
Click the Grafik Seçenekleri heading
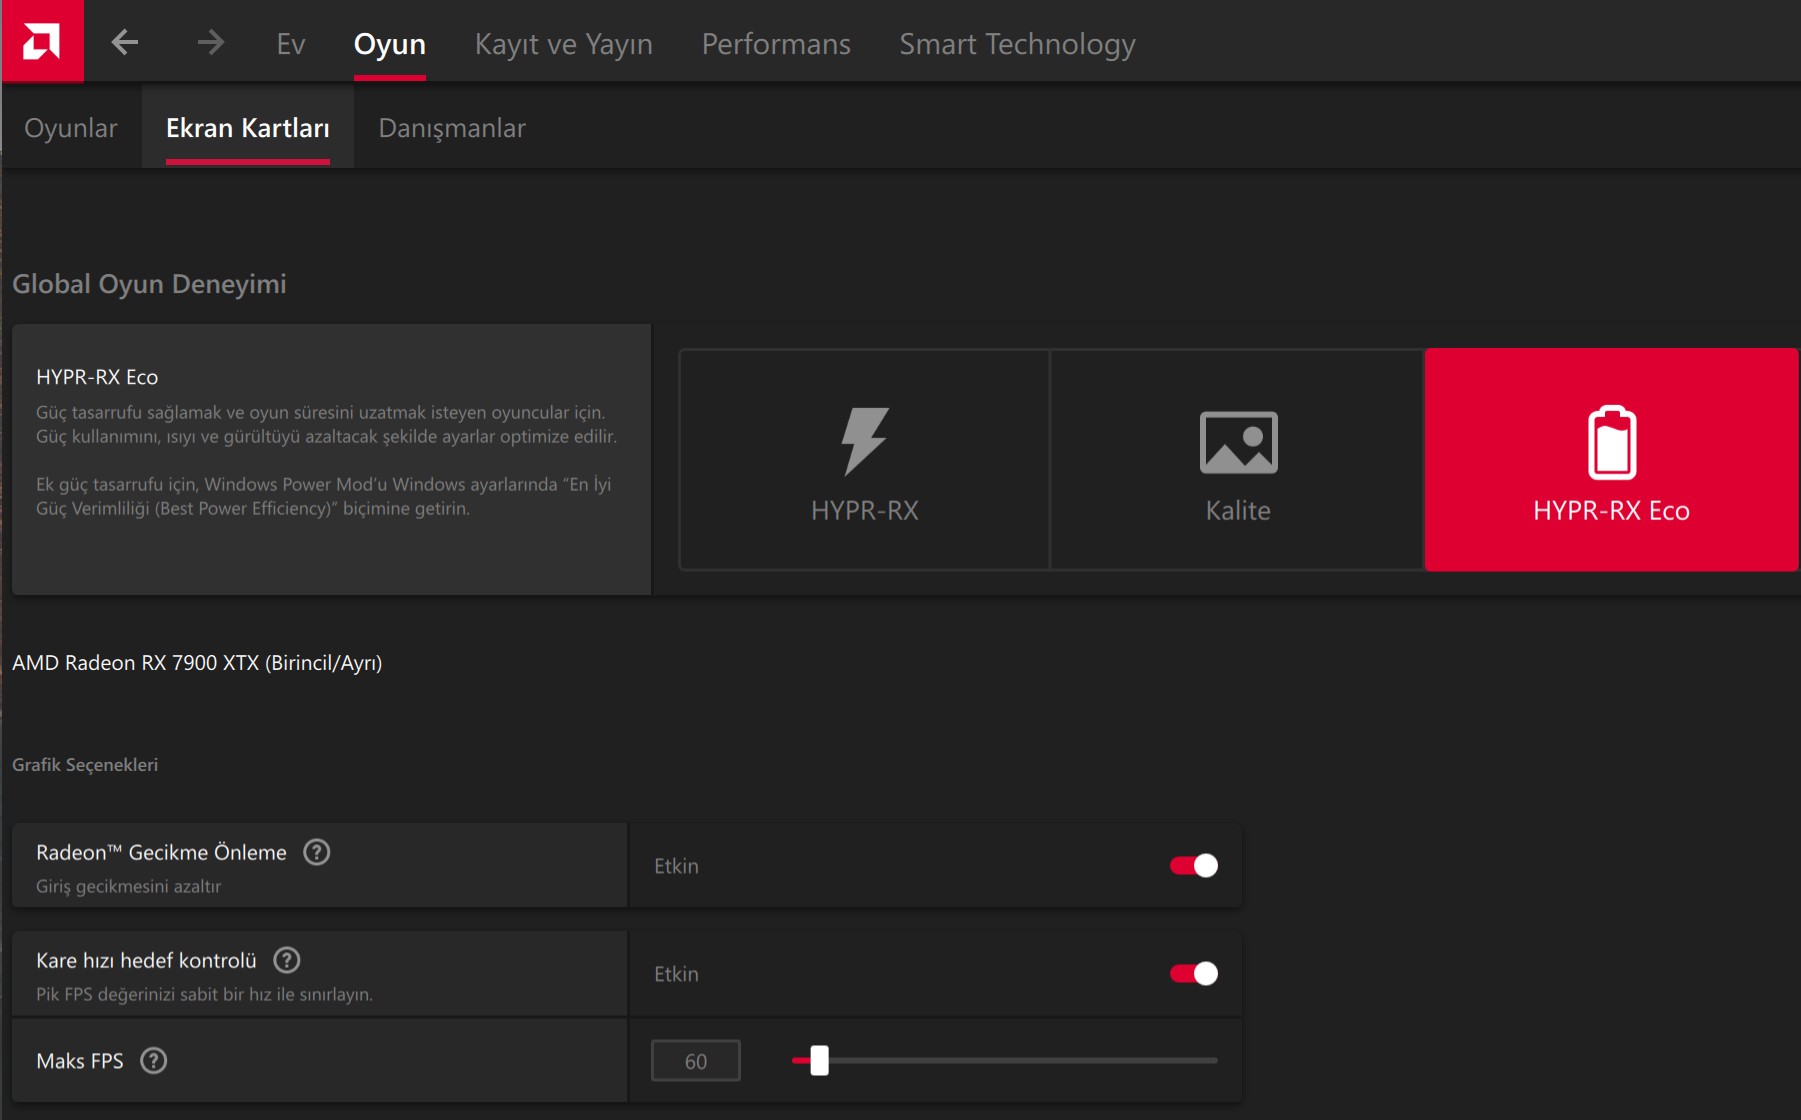85,765
